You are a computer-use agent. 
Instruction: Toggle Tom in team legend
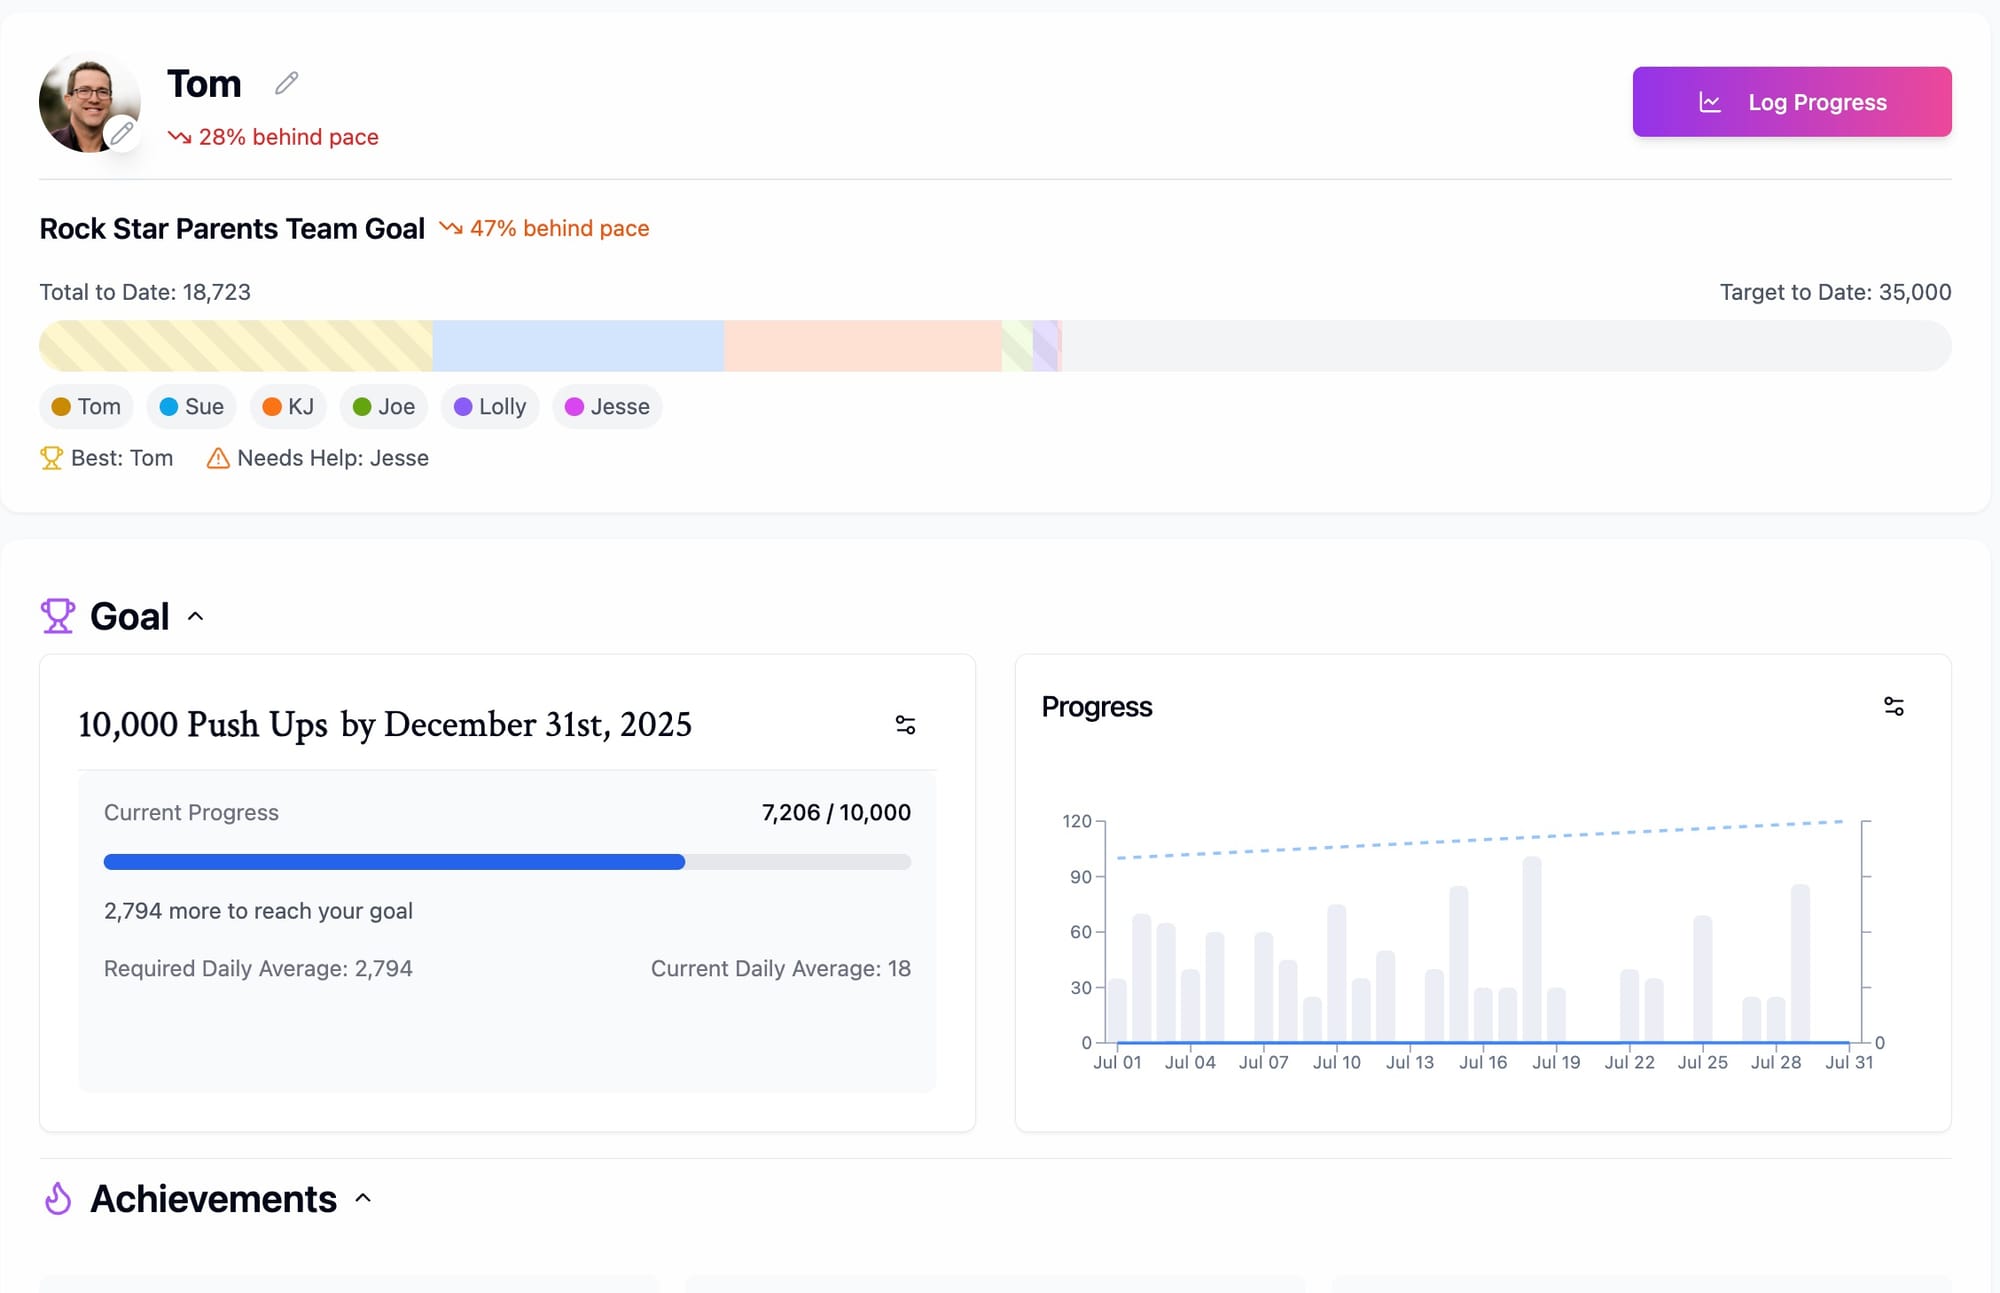86,407
